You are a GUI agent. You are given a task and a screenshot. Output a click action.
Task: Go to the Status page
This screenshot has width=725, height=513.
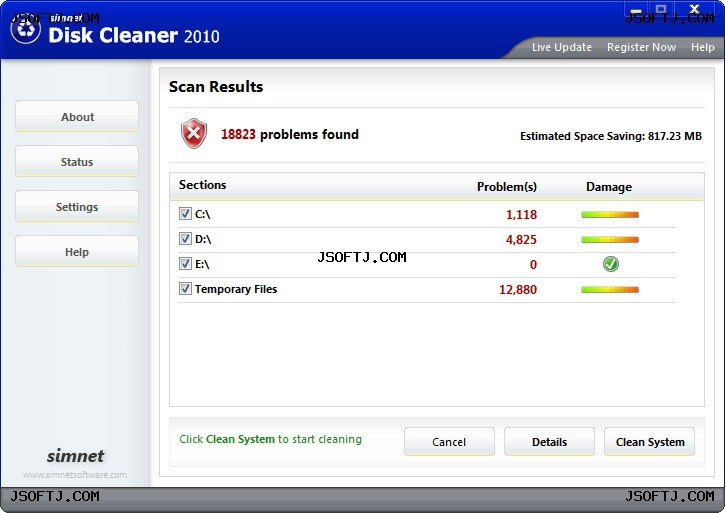[x=77, y=161]
